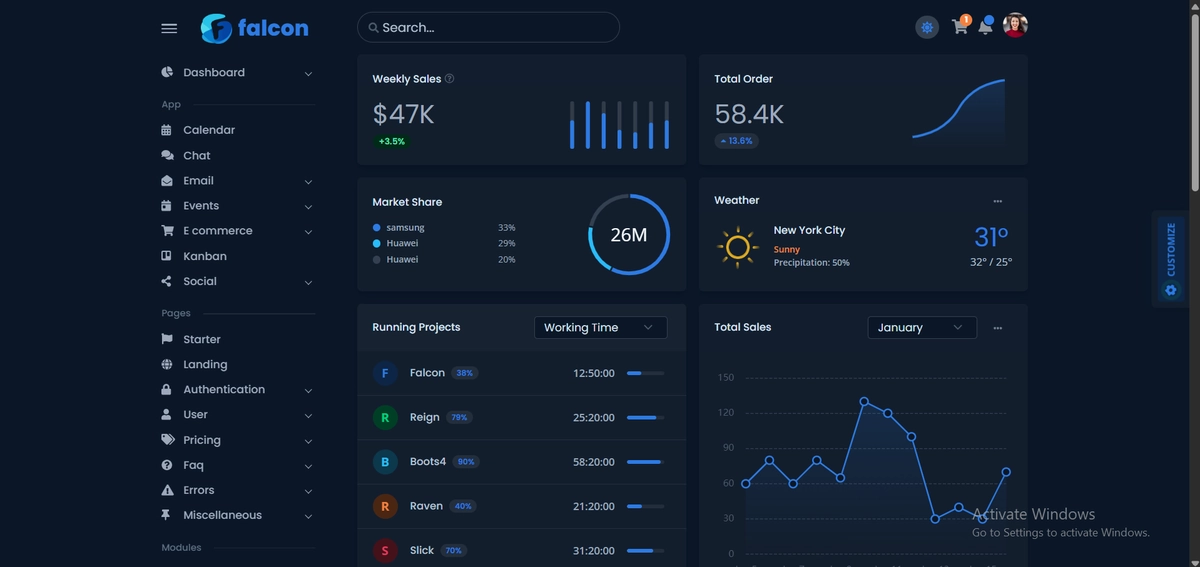The image size is (1200, 567).
Task: Click the Boots4 avatar letter B
Action: pos(385,462)
